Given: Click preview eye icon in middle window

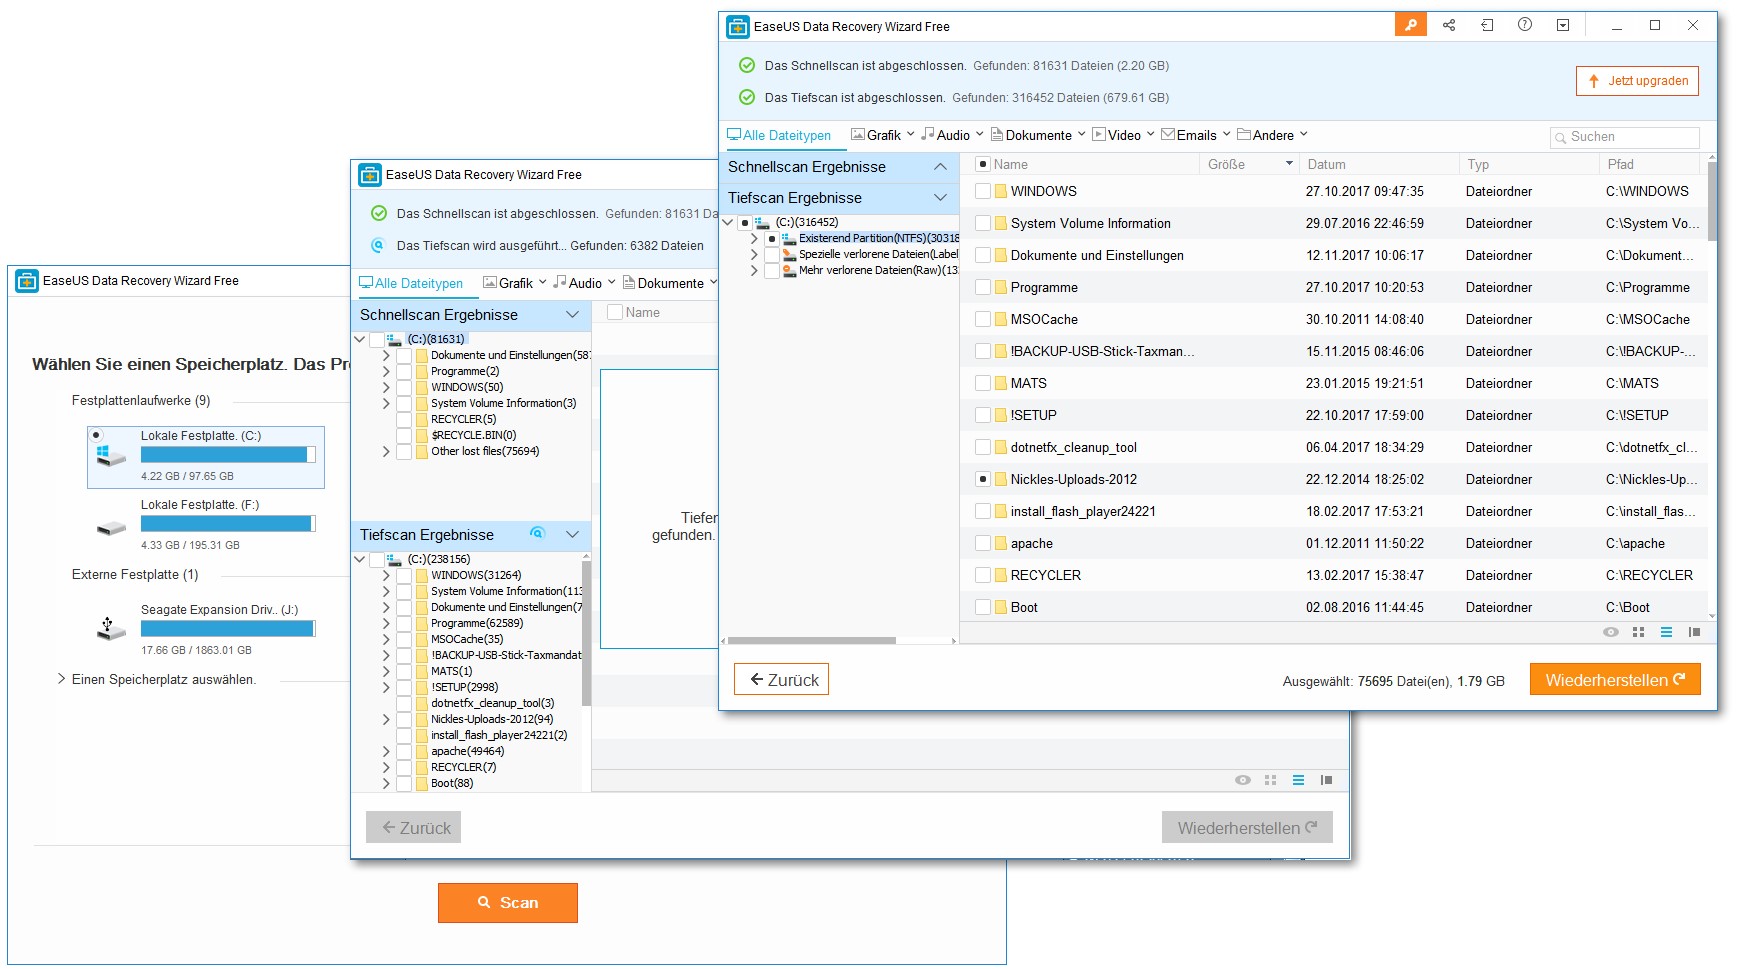Looking at the screenshot, I should 1242,780.
